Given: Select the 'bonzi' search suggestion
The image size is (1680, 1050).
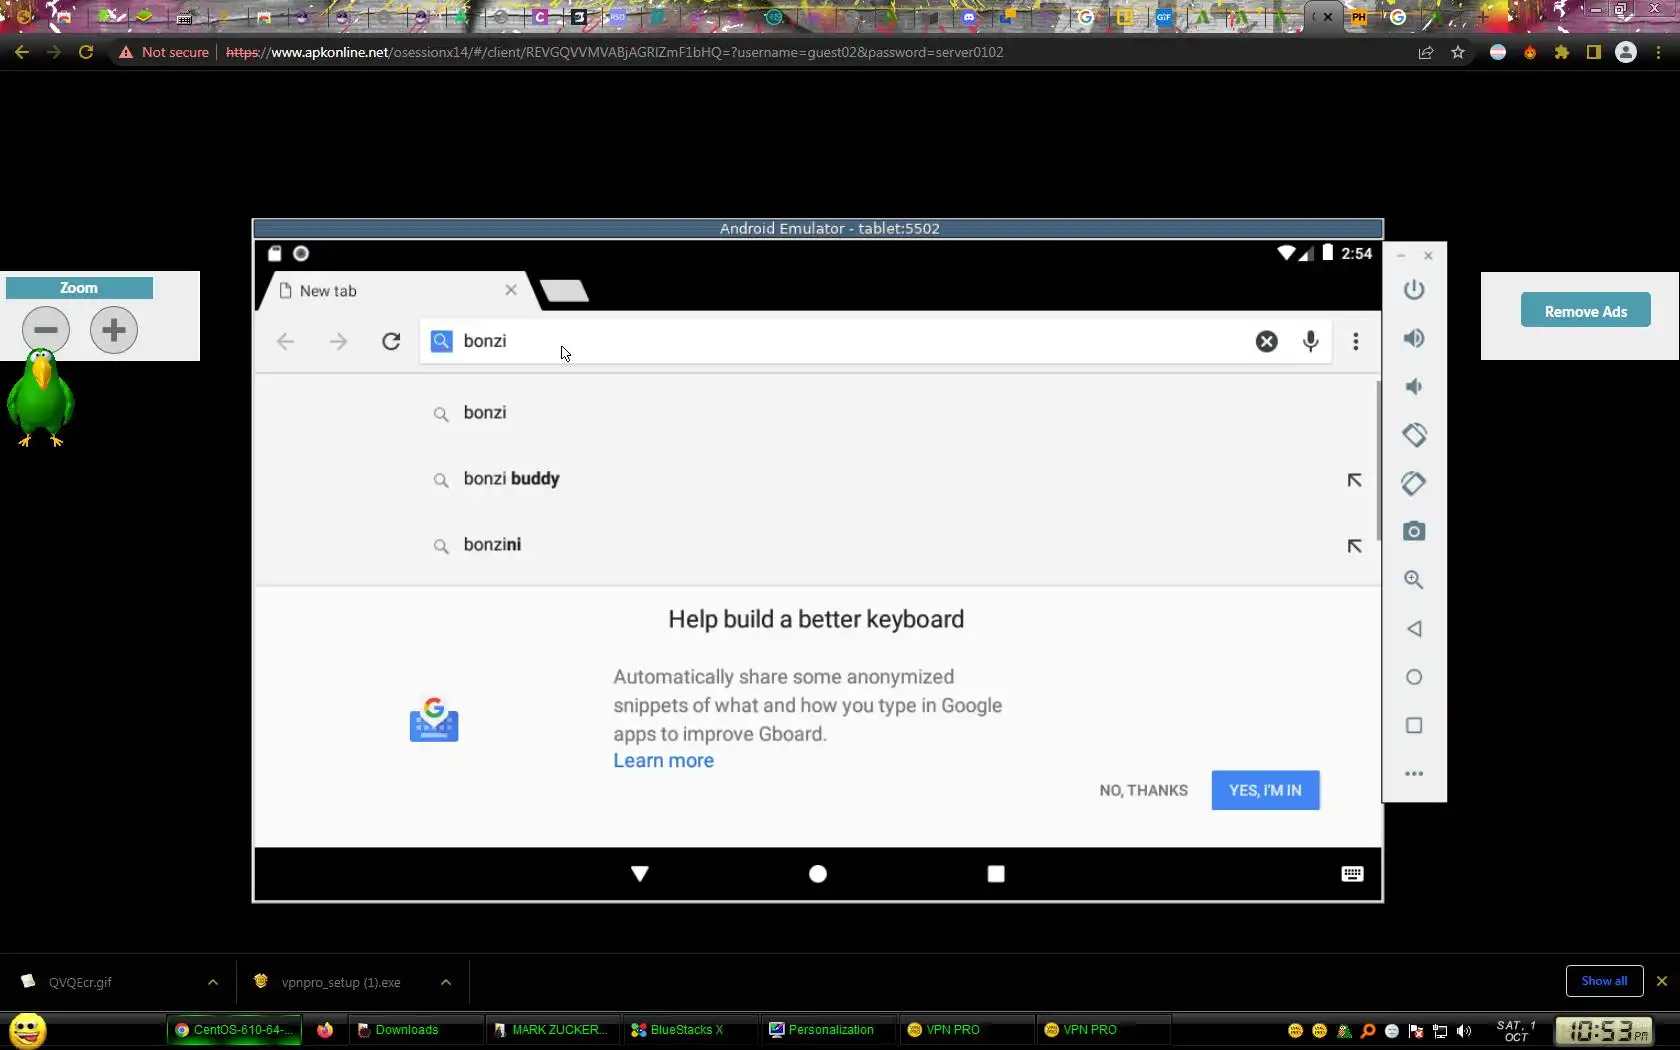Looking at the screenshot, I should point(818,413).
